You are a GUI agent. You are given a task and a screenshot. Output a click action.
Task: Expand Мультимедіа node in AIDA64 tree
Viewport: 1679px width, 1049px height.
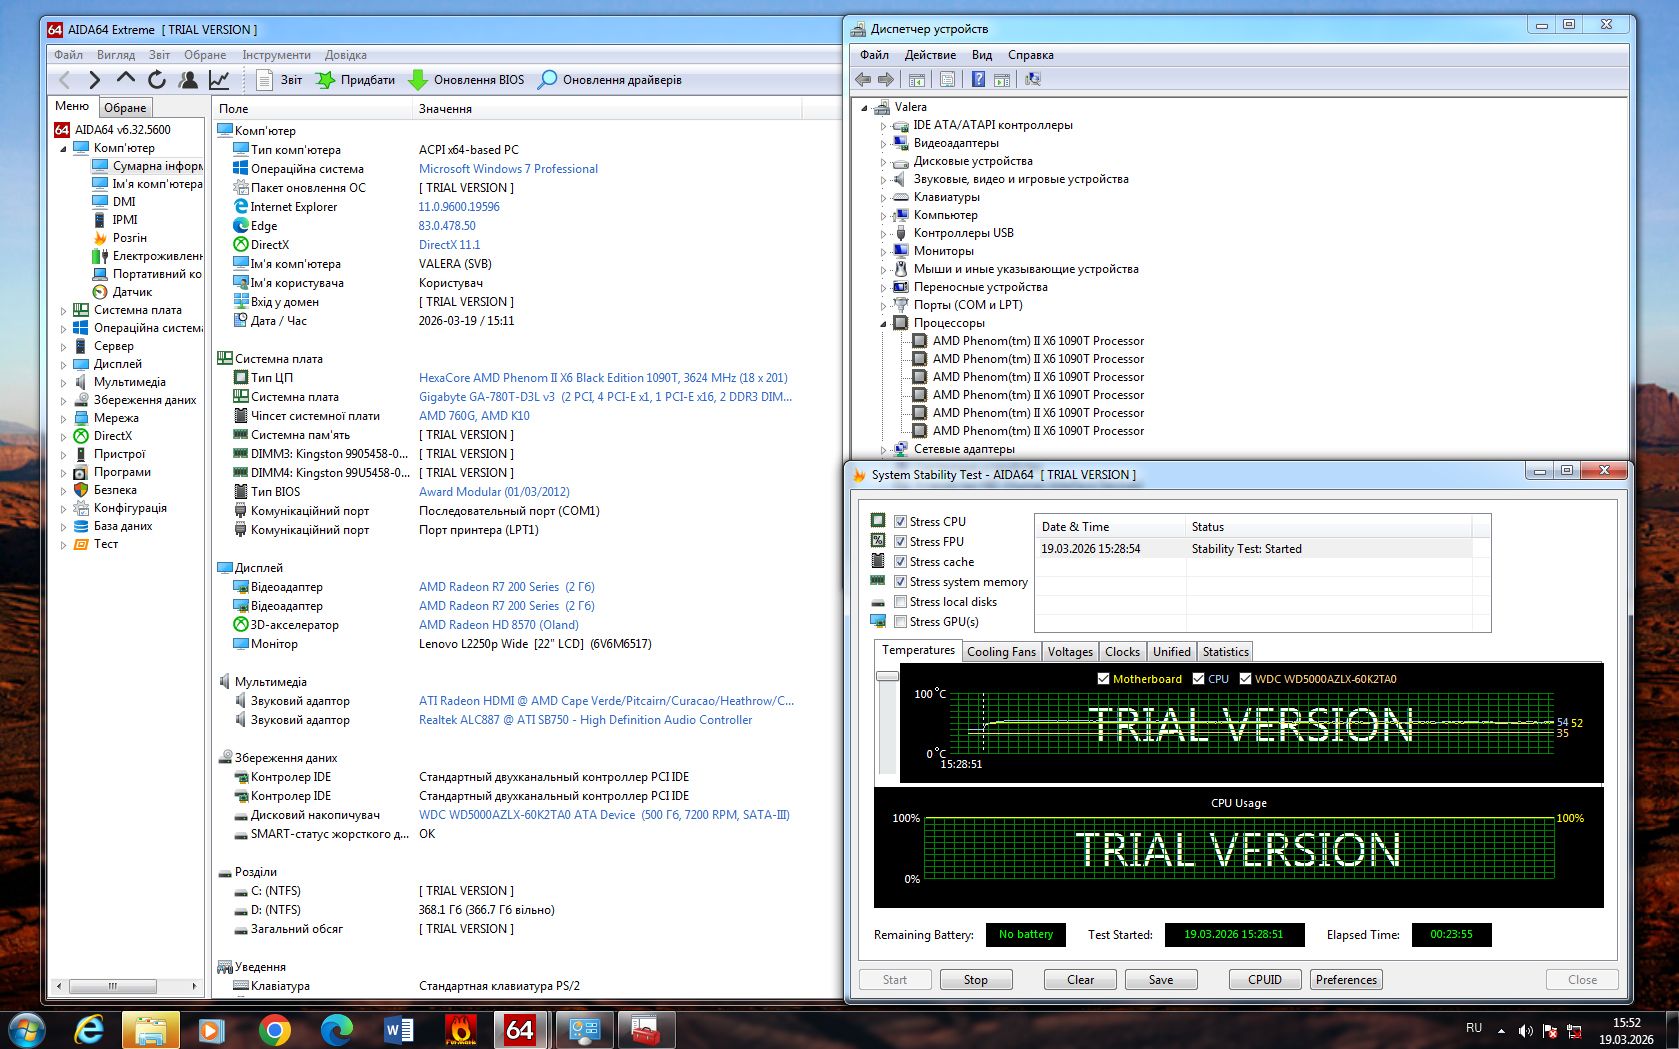(64, 382)
